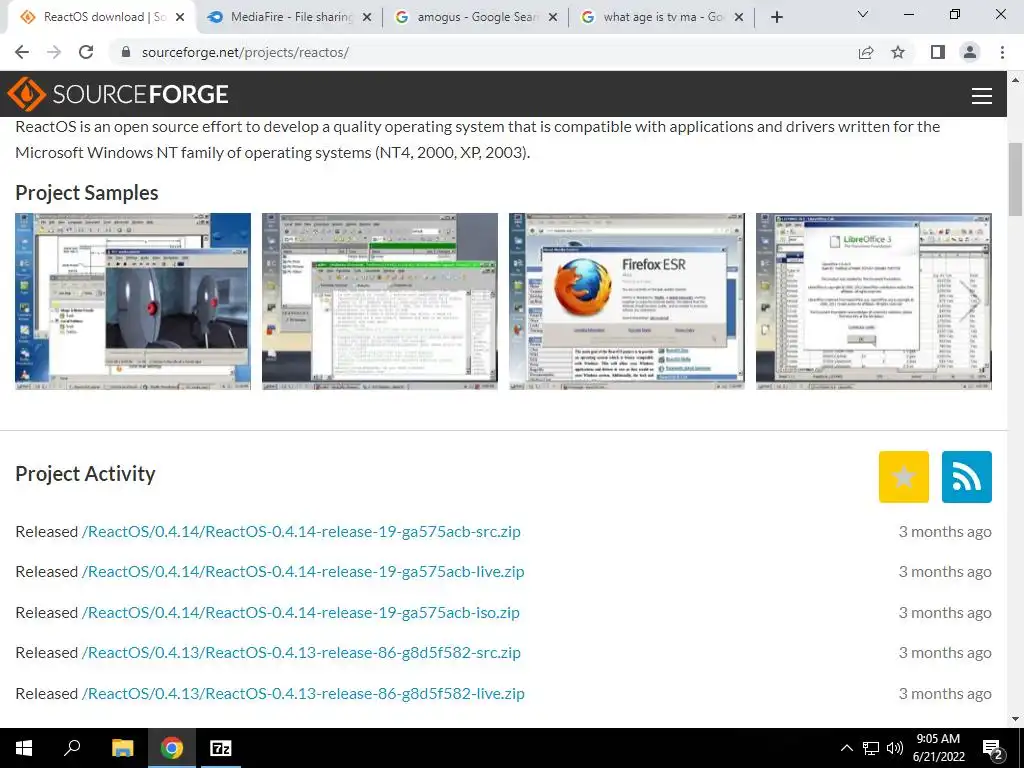Open the Firefox ESR sample screenshot
Viewport: 1024px width, 768px height.
pyautogui.click(x=626, y=302)
